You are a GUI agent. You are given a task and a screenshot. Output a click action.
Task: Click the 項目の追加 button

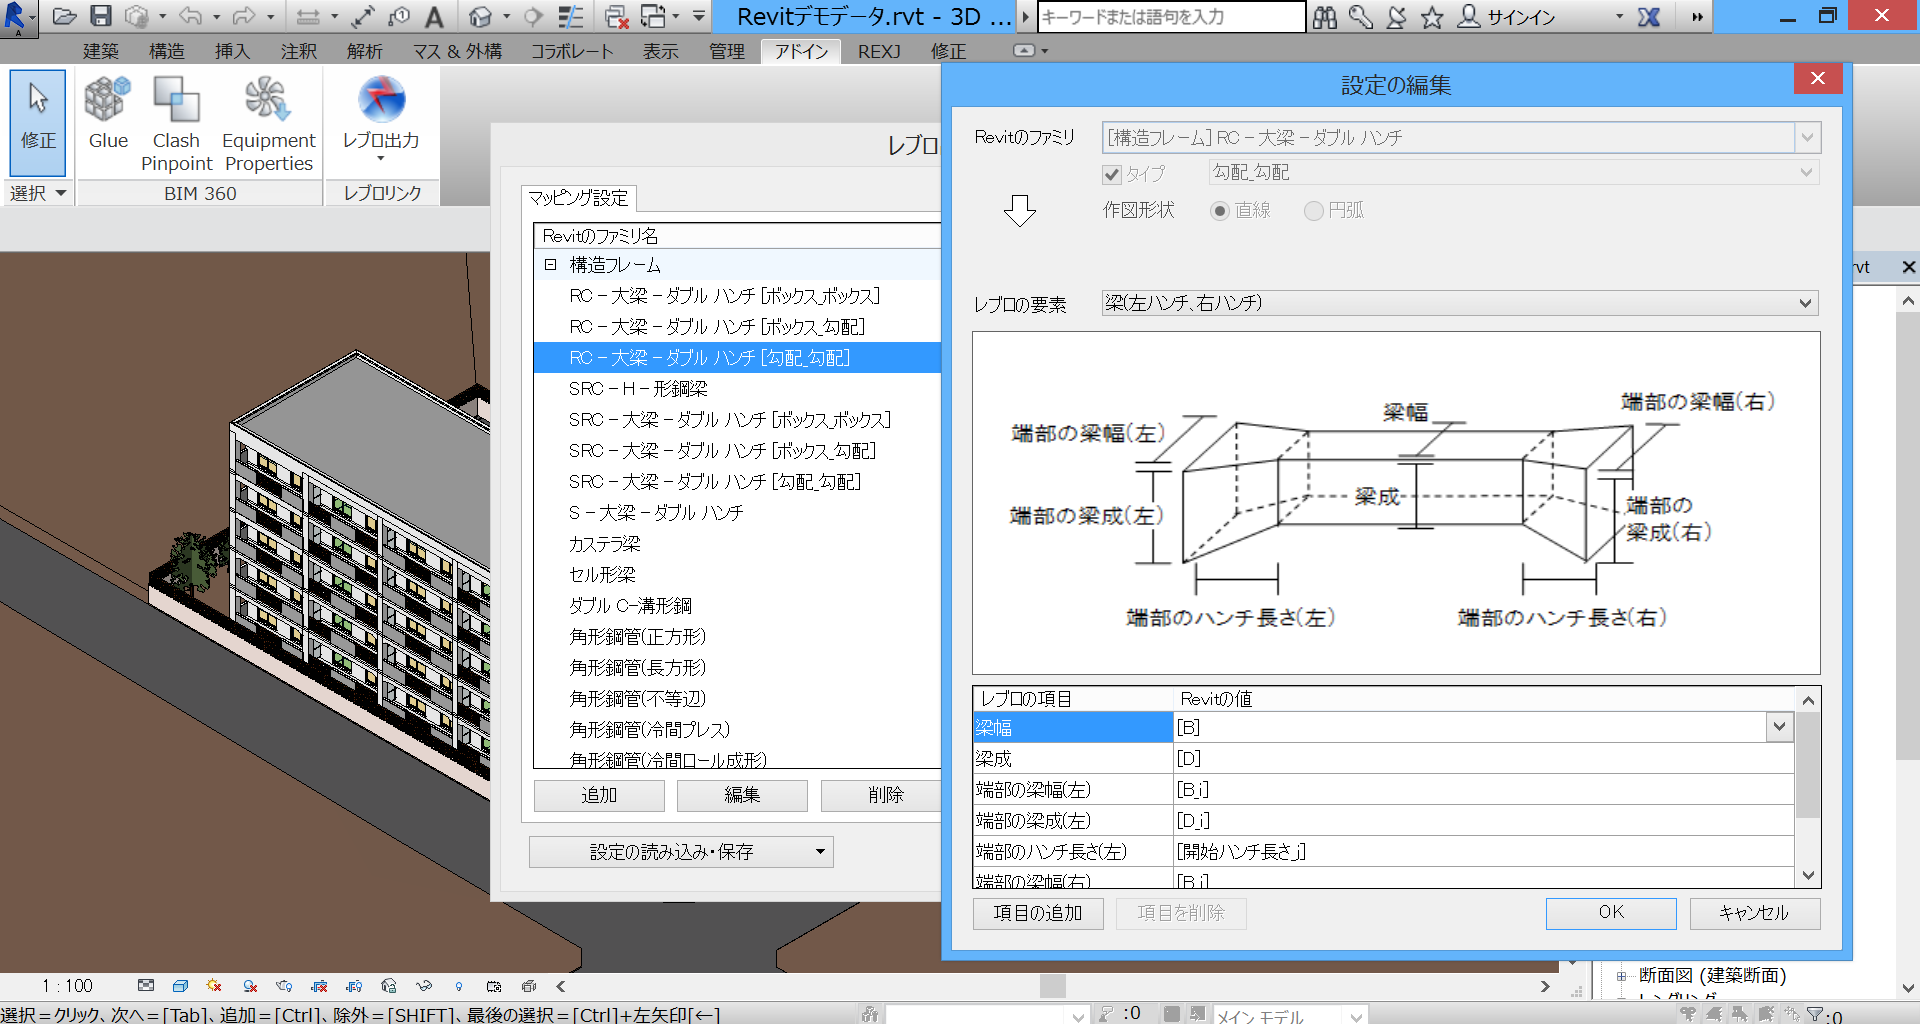(1038, 913)
